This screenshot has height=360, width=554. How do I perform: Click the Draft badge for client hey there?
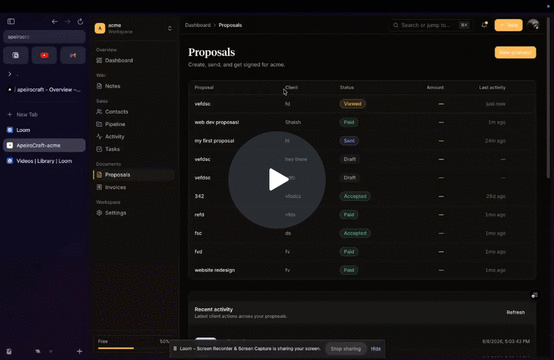point(349,159)
